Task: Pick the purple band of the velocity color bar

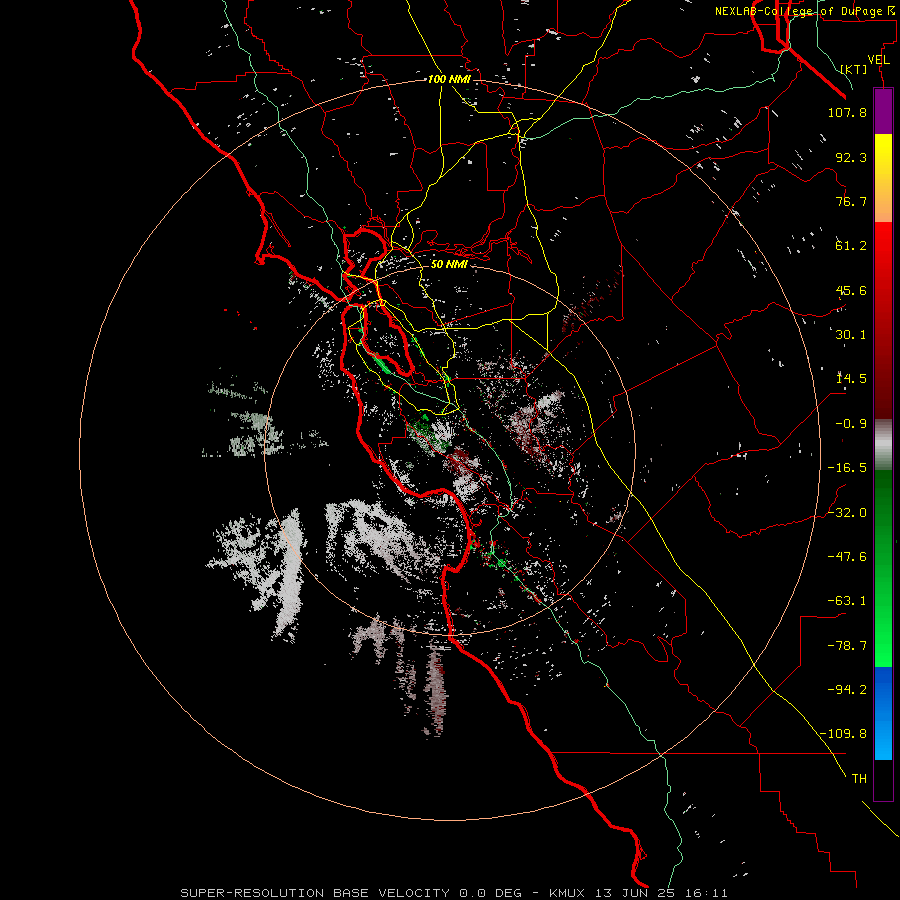Action: point(883,111)
